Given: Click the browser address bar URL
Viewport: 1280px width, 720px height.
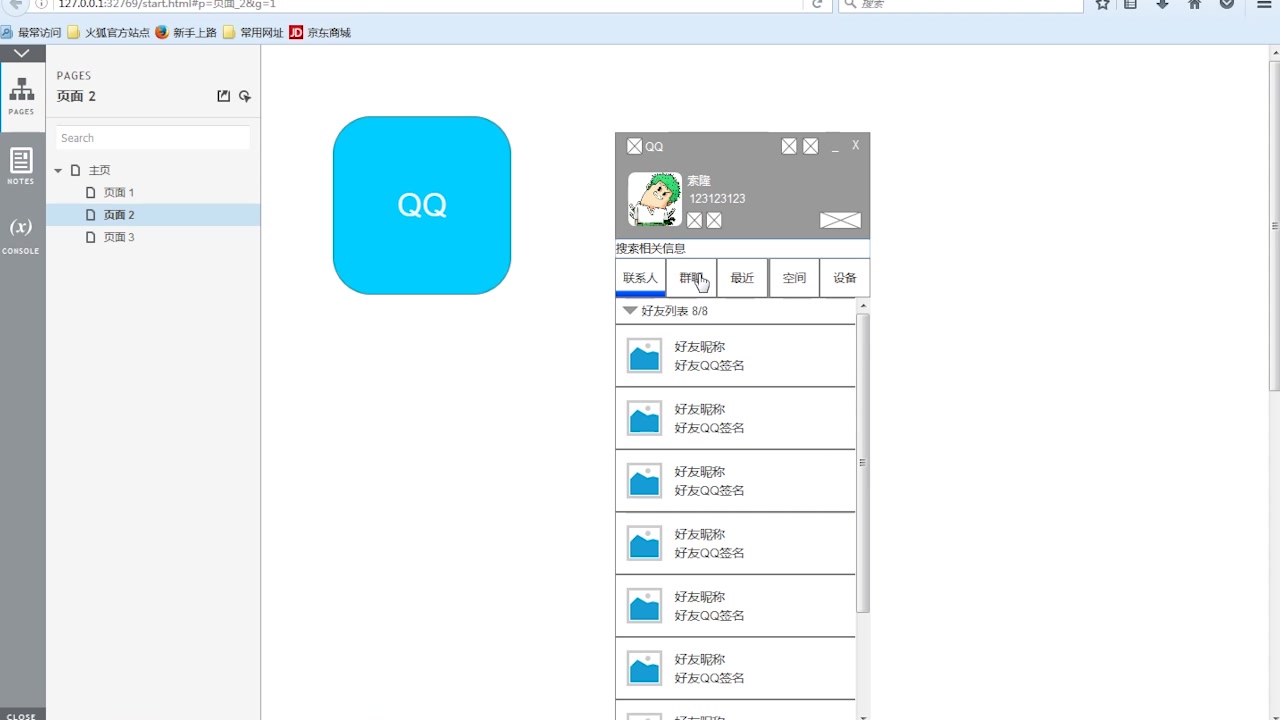Looking at the screenshot, I should (167, 4).
